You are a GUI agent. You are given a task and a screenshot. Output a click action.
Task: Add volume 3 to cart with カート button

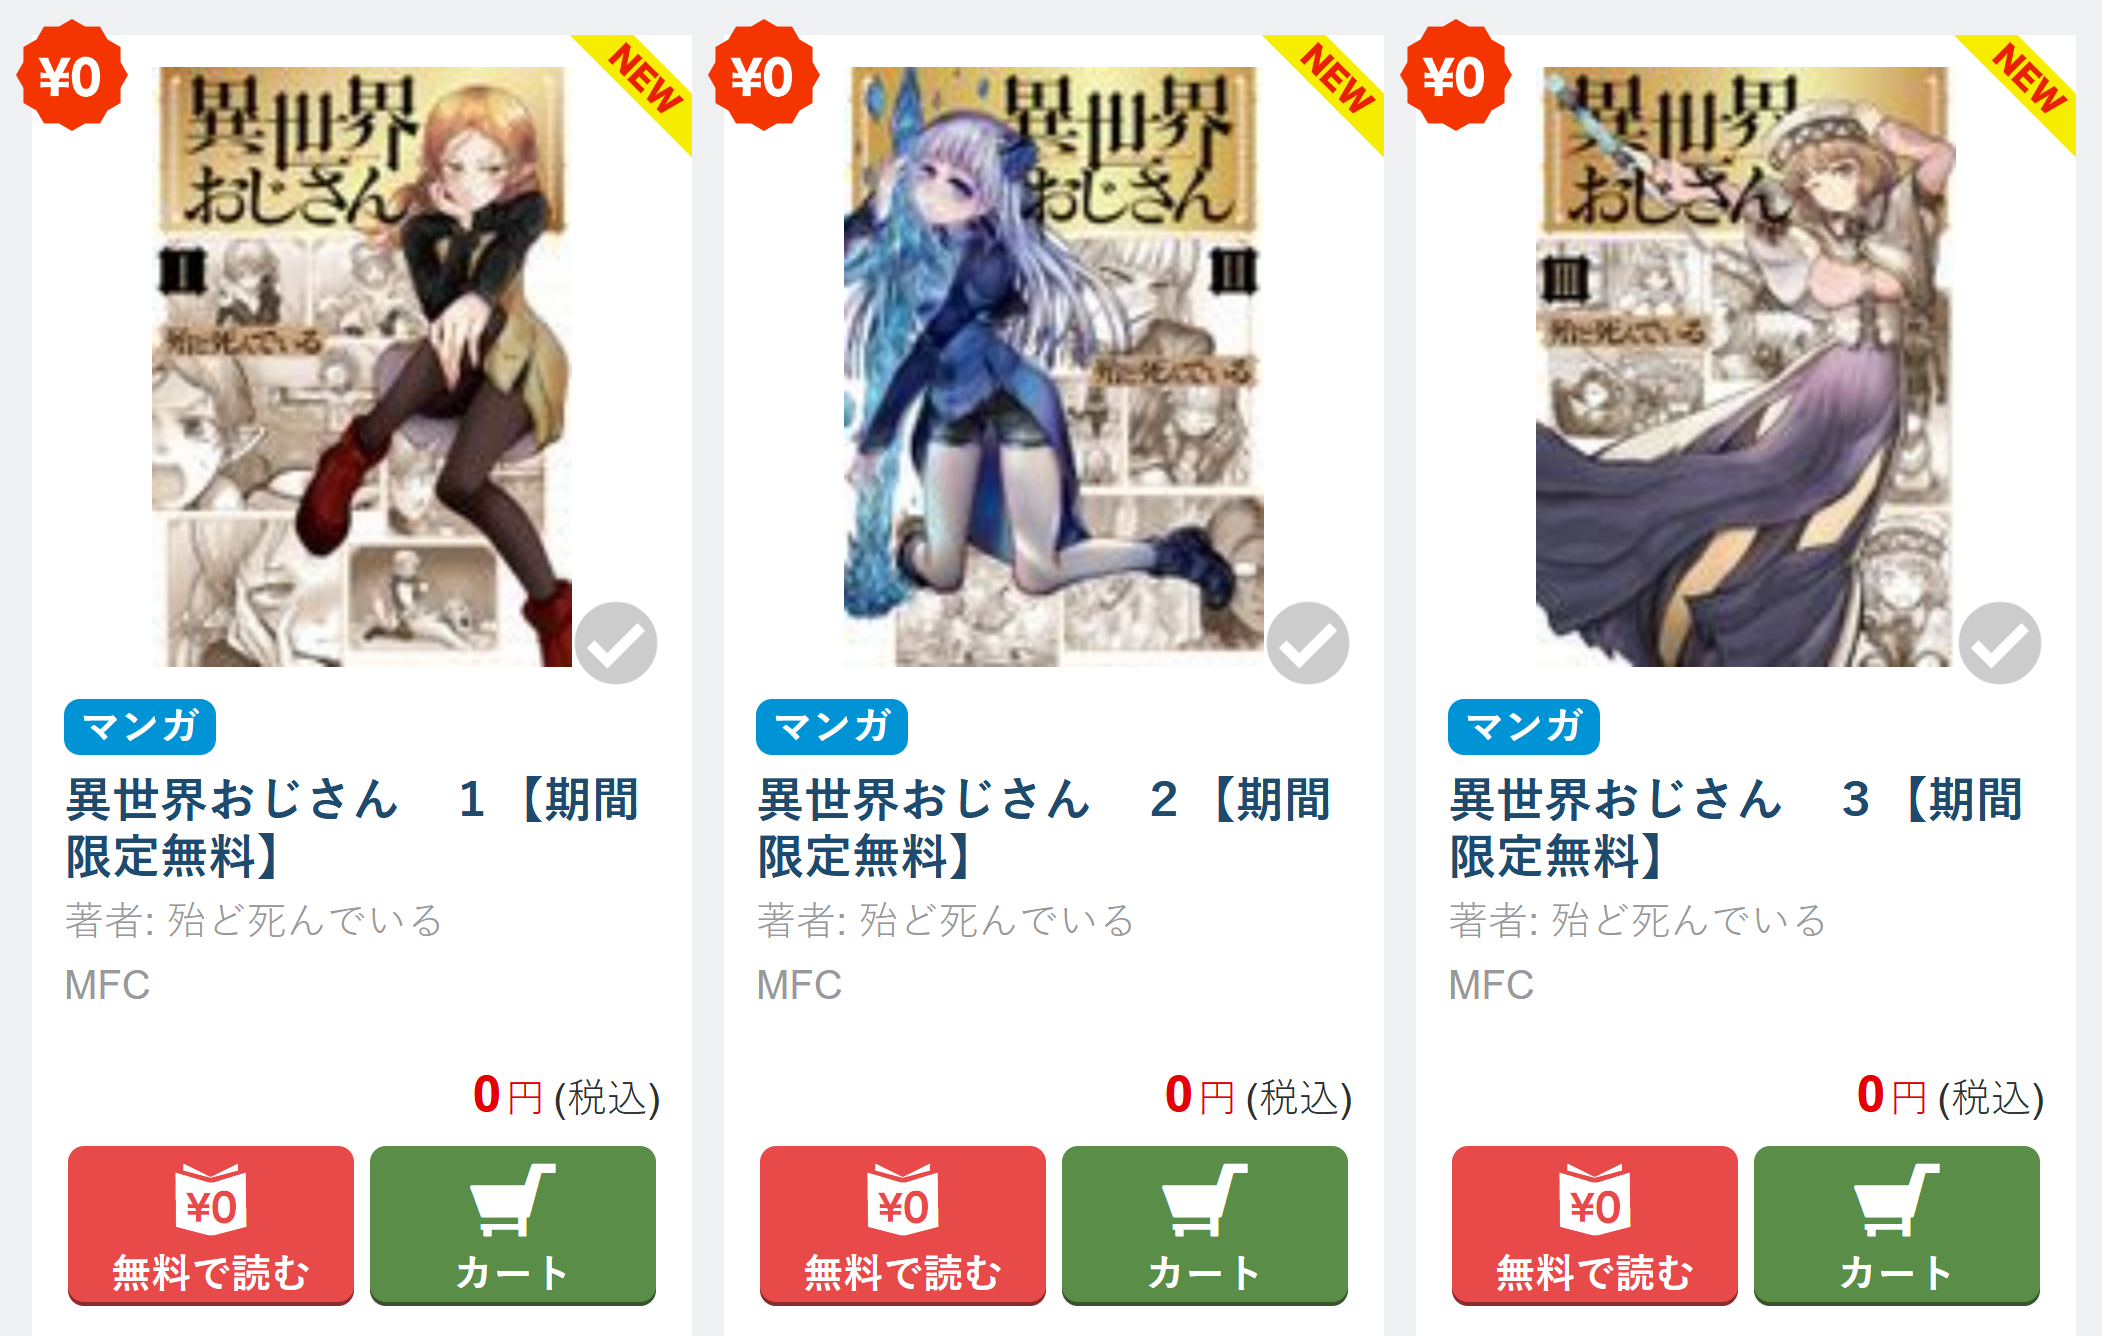click(1897, 1225)
